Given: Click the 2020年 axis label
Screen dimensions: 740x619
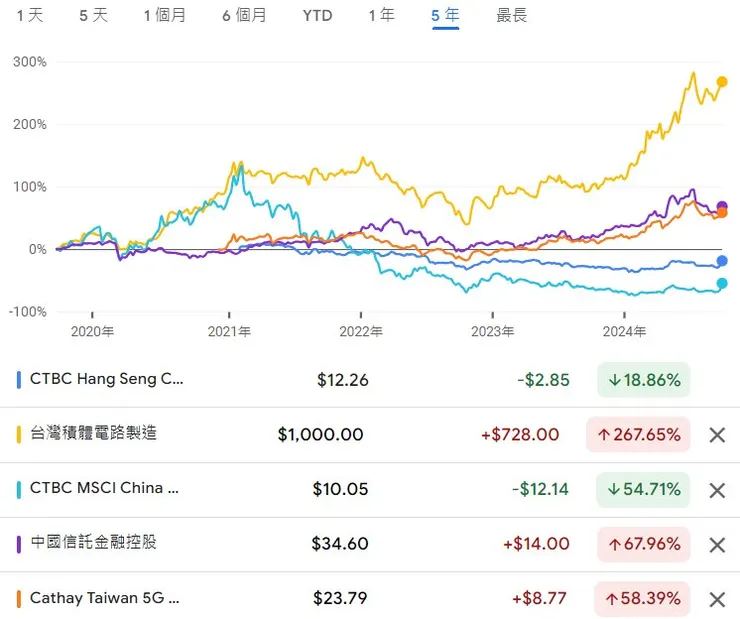Looking at the screenshot, I should tap(92, 331).
